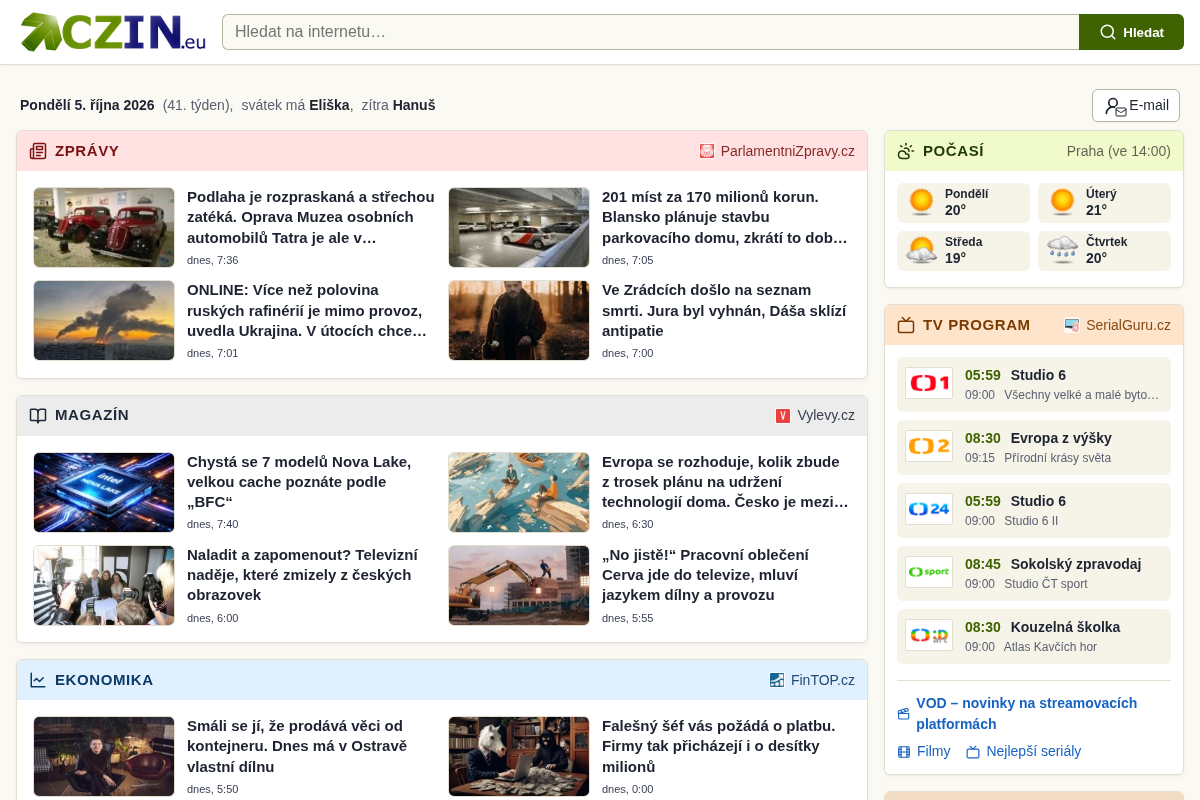1200x800 pixels.
Task: Click the EKONOMIKA section heading
Action: tap(104, 680)
